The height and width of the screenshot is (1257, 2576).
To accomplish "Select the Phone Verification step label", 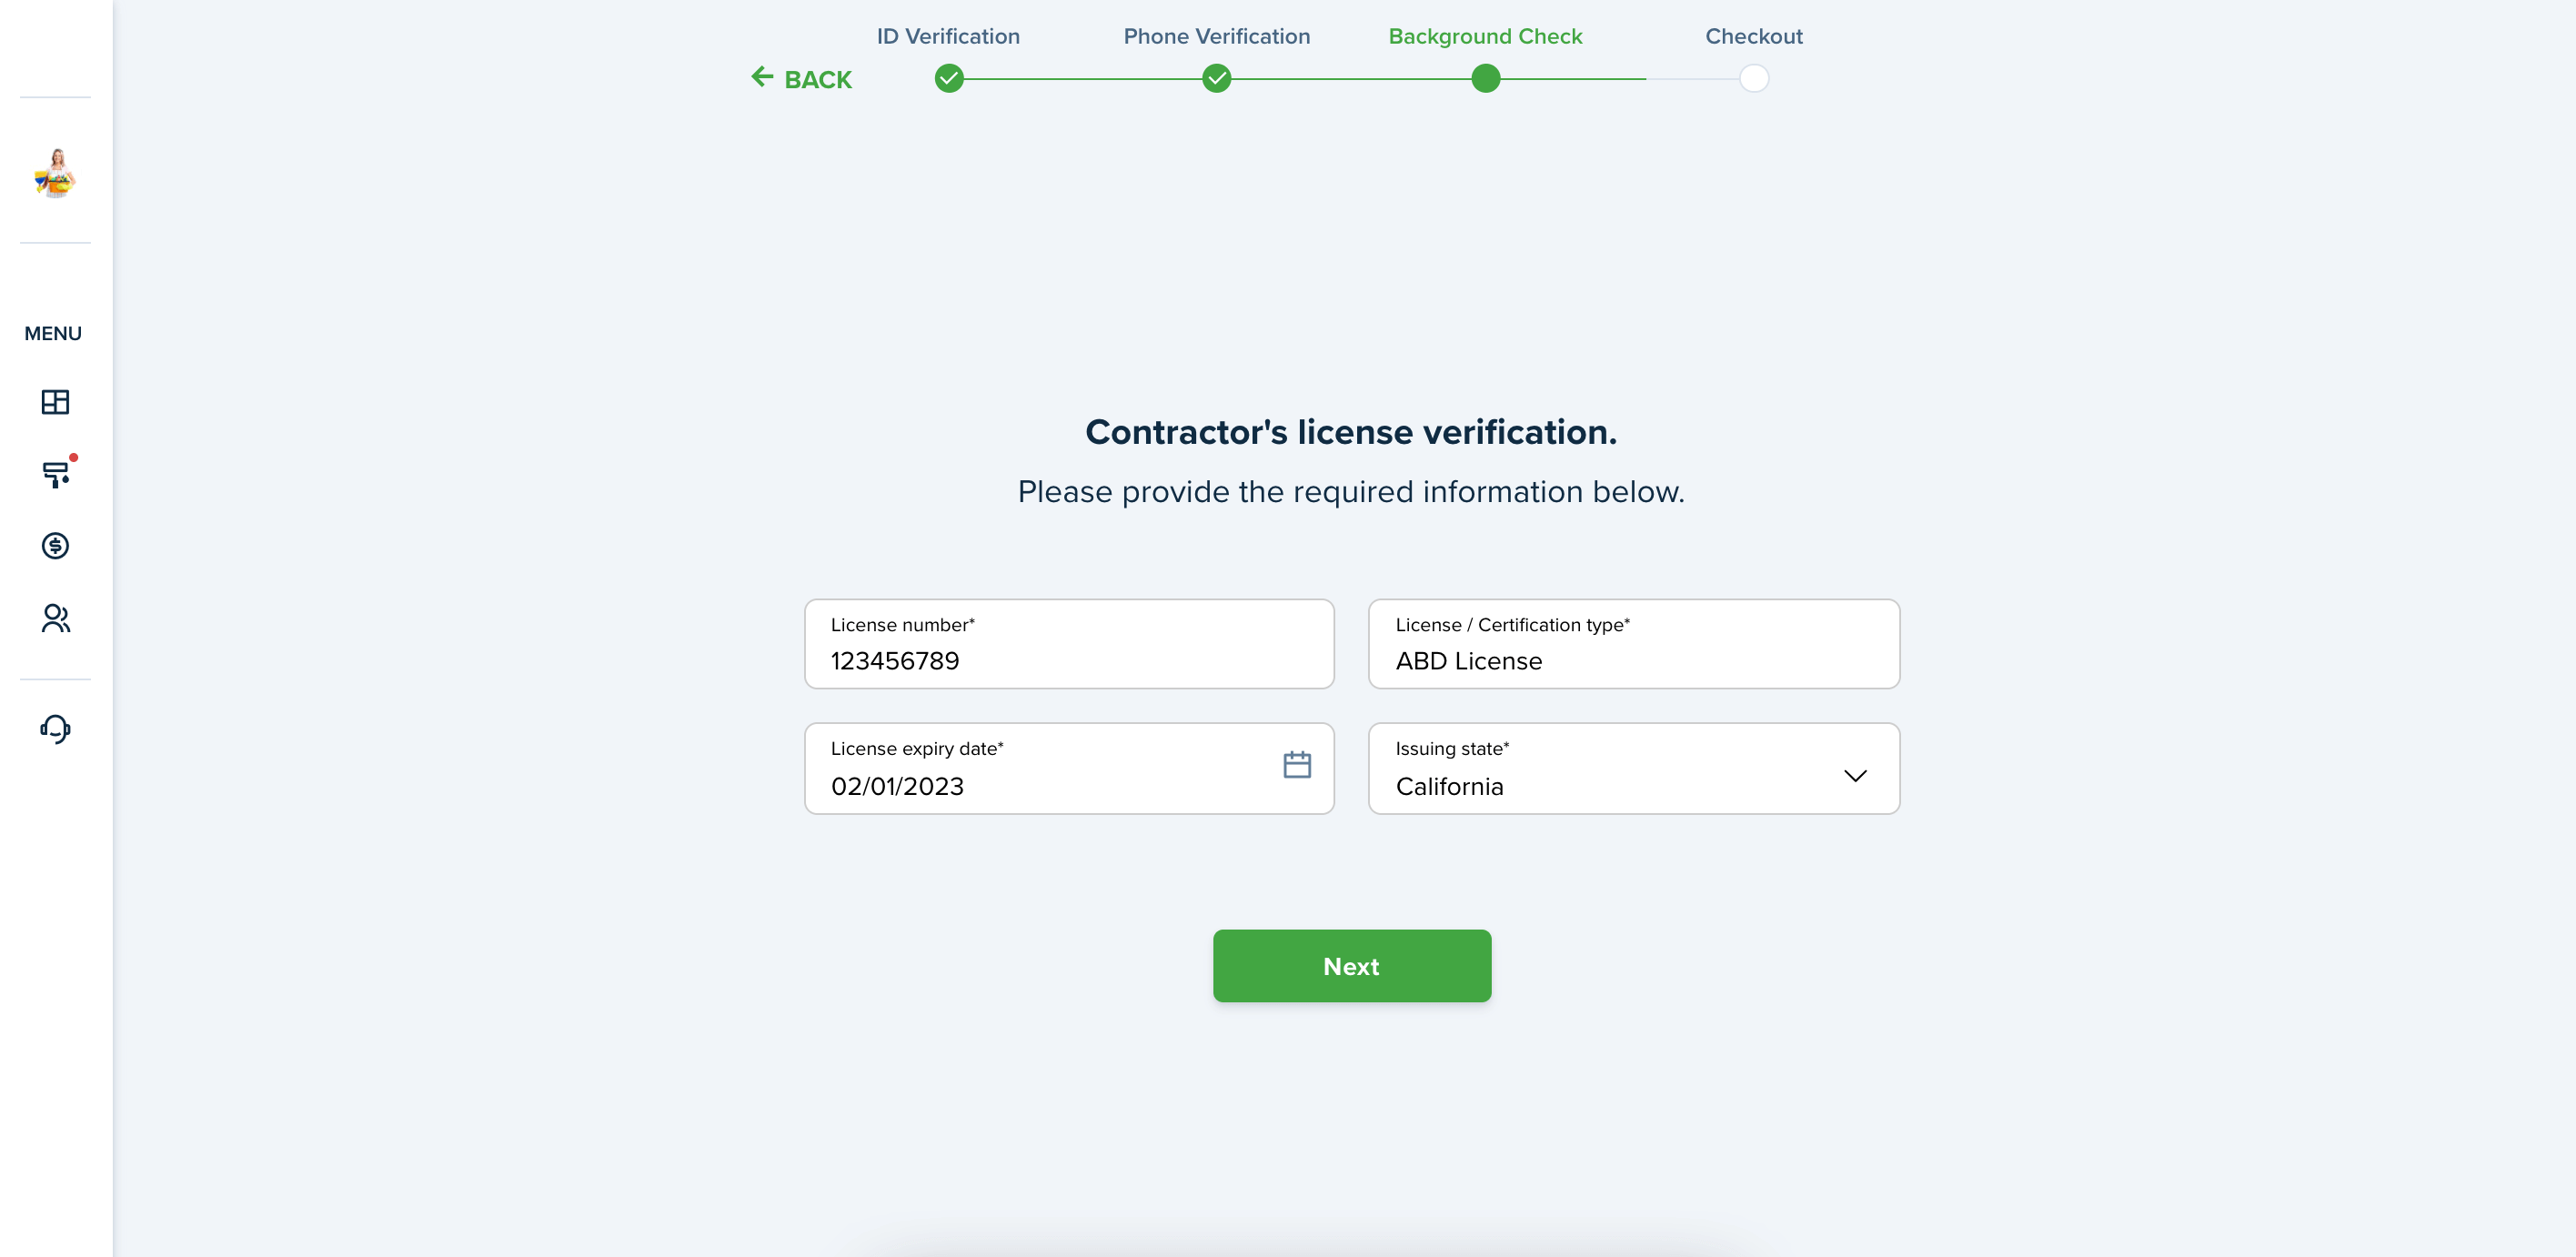I will click(x=1217, y=36).
